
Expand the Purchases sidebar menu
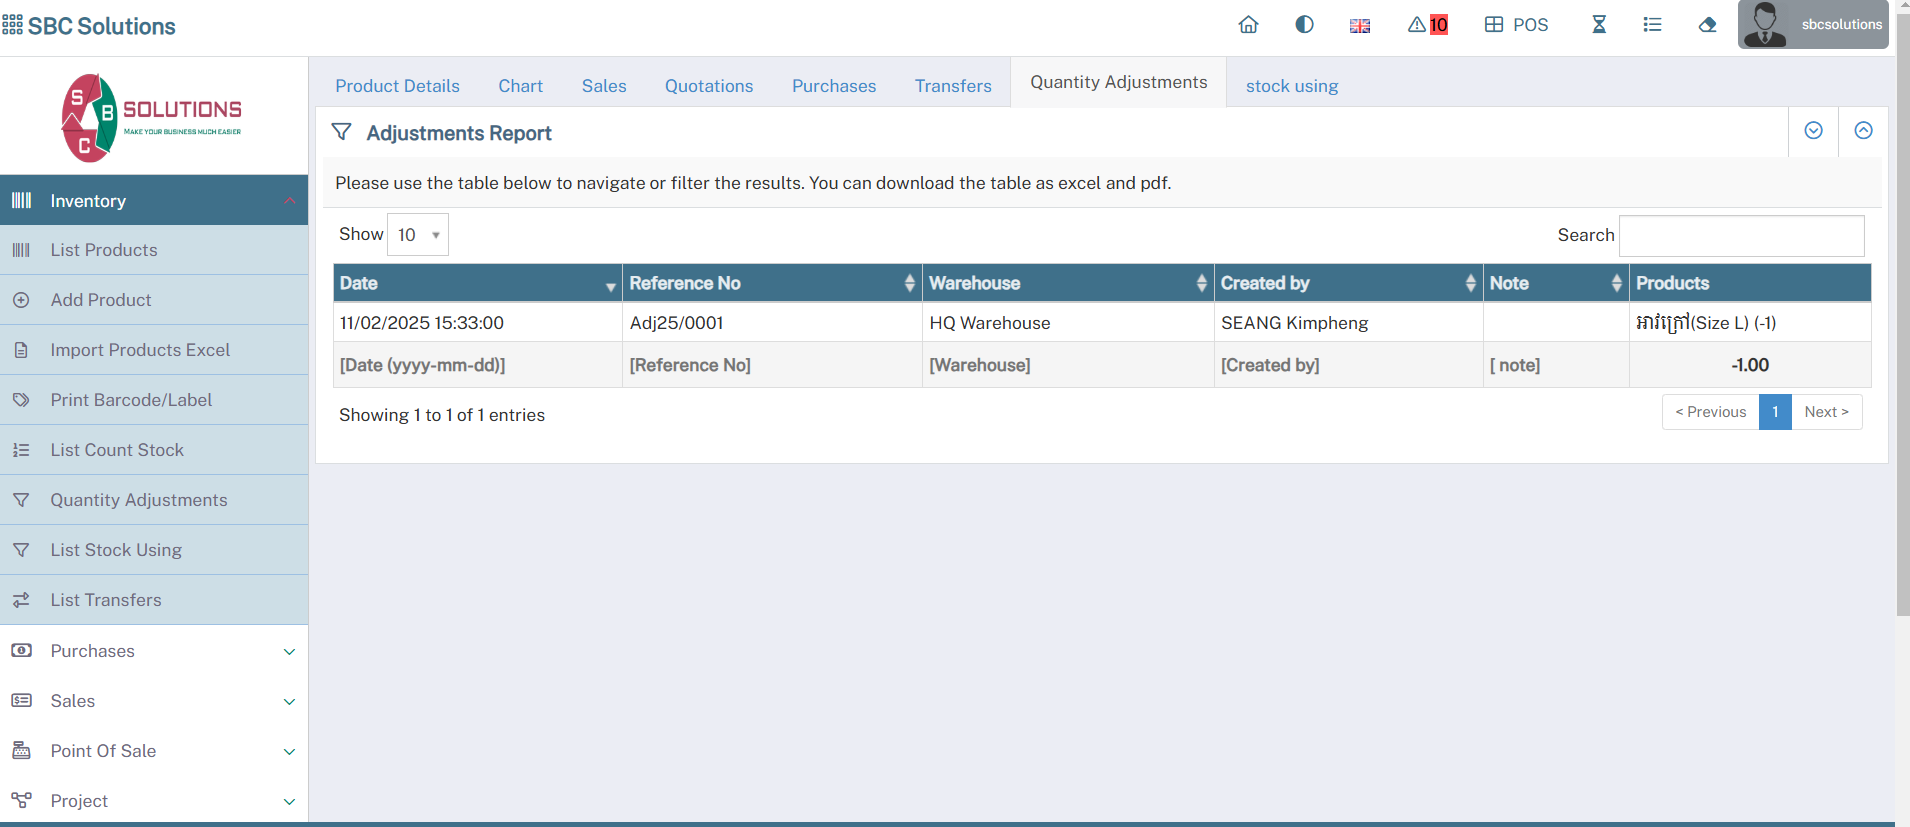tap(154, 651)
